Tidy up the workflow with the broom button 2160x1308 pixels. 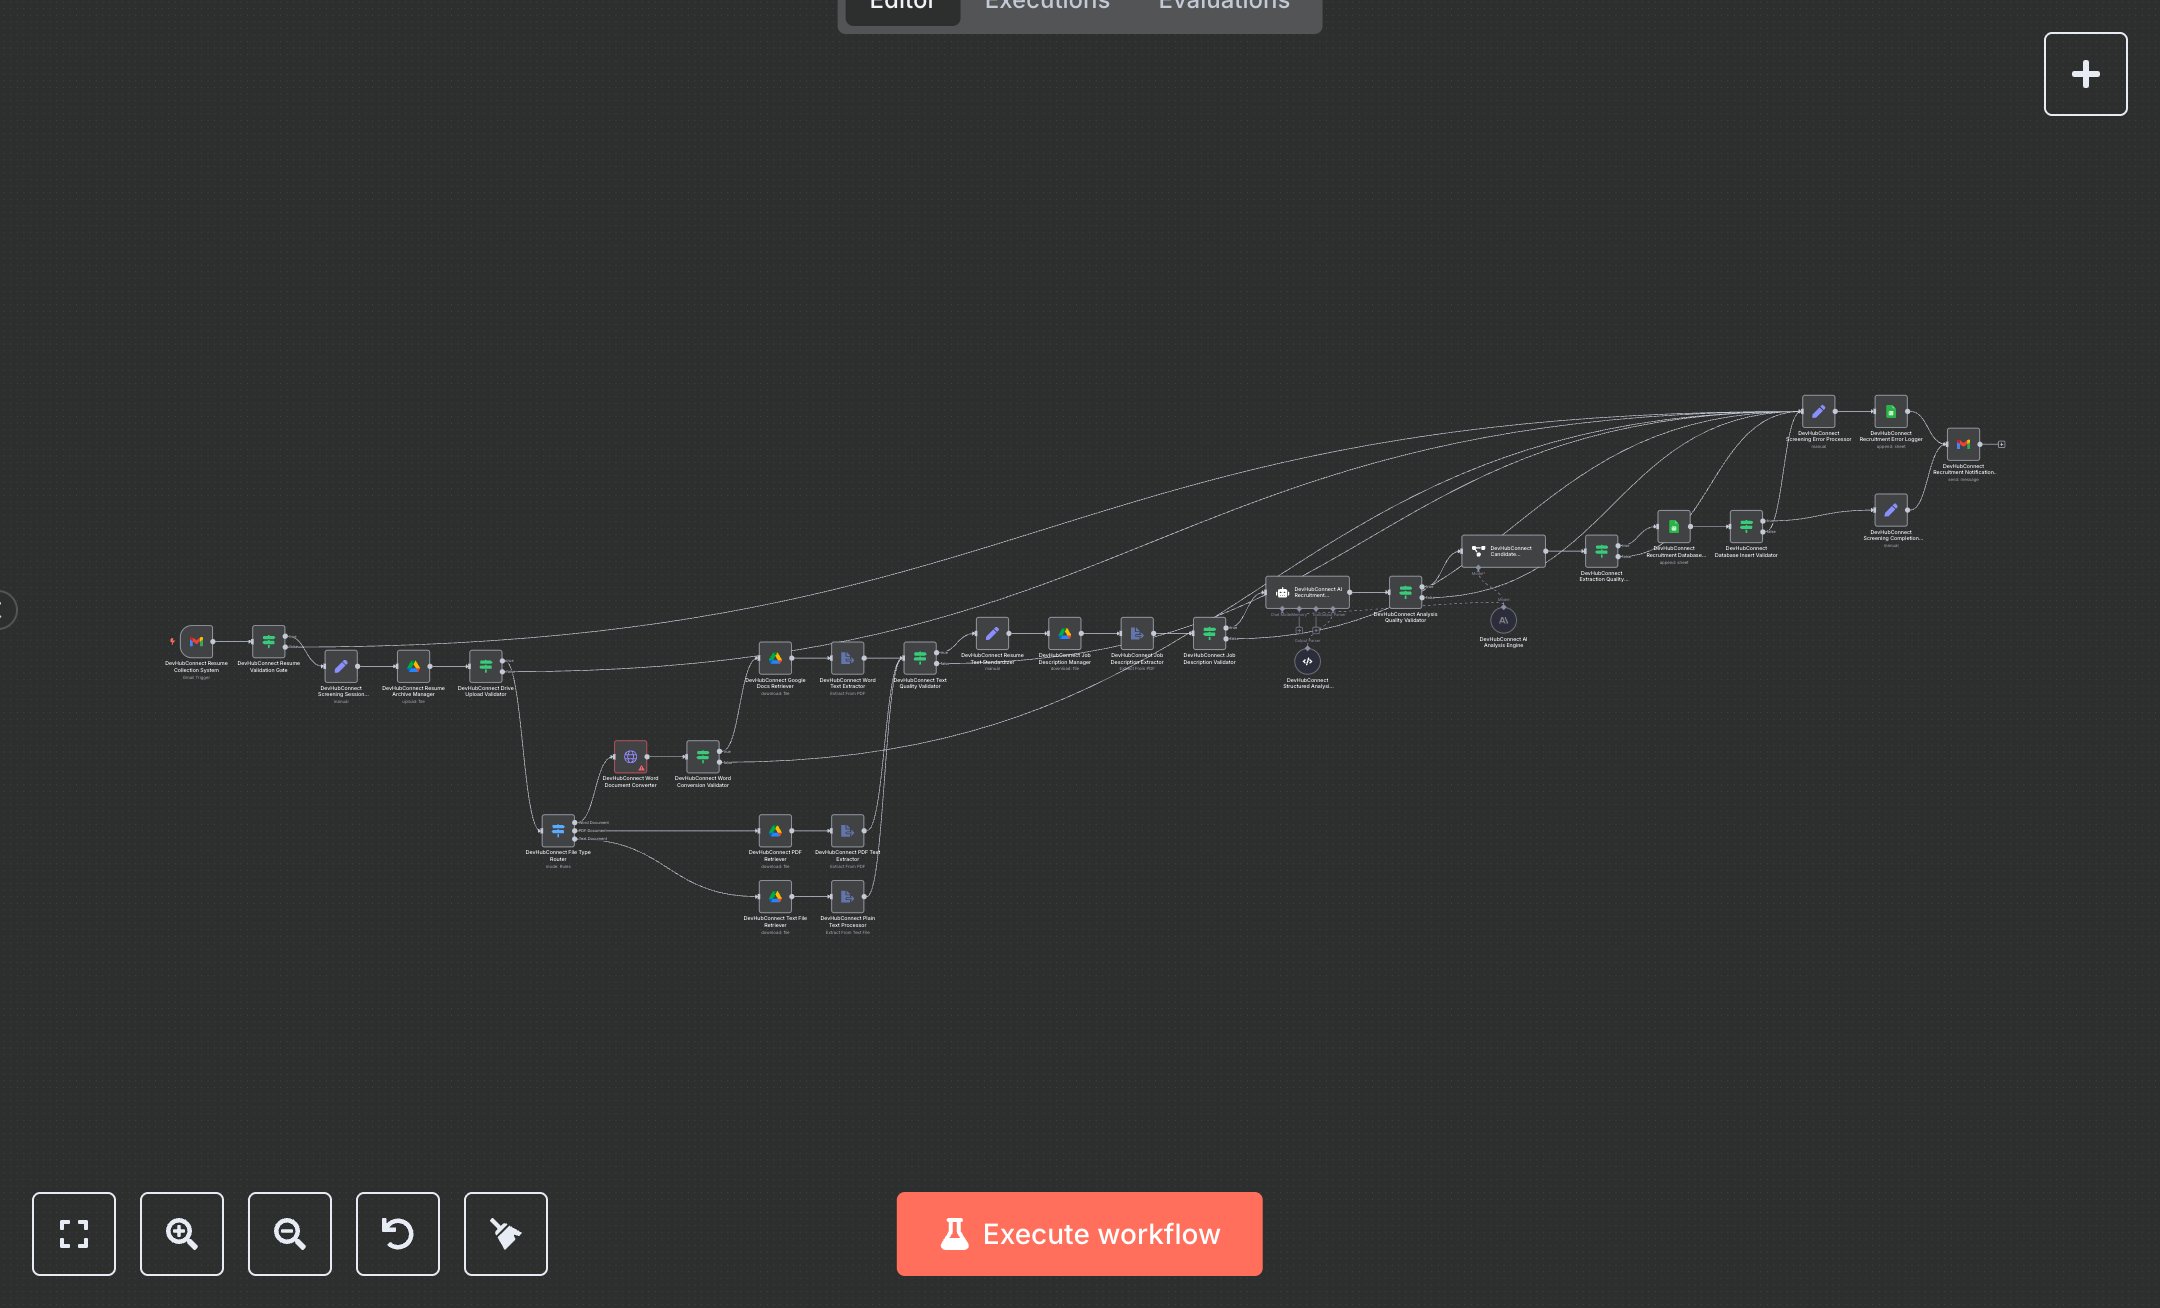point(506,1234)
